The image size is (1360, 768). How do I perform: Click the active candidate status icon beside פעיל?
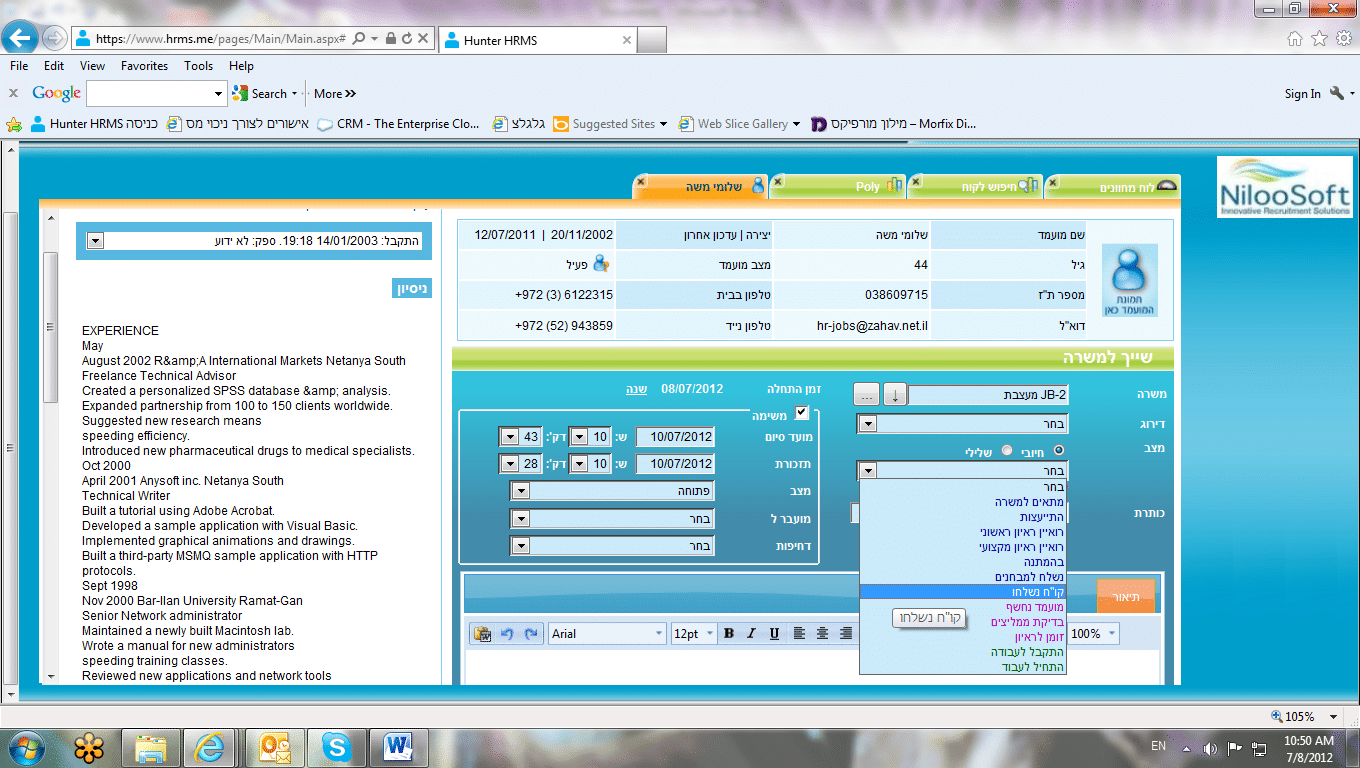pos(601,264)
